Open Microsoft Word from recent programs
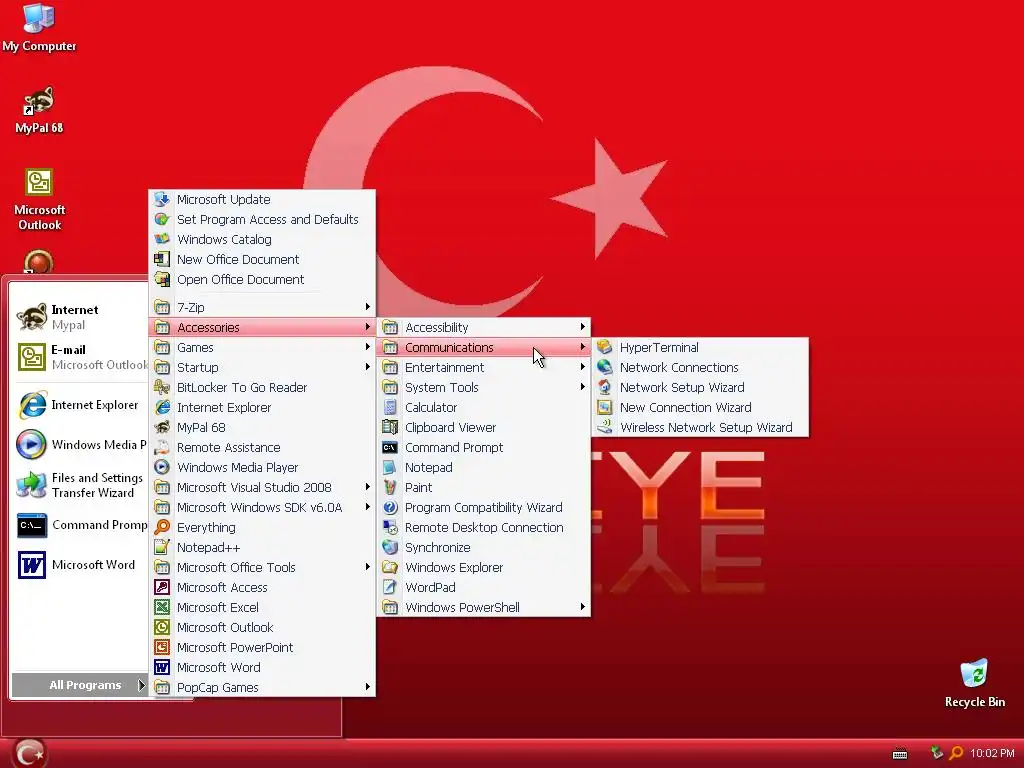Screen dimensions: 1024x768 [80, 565]
